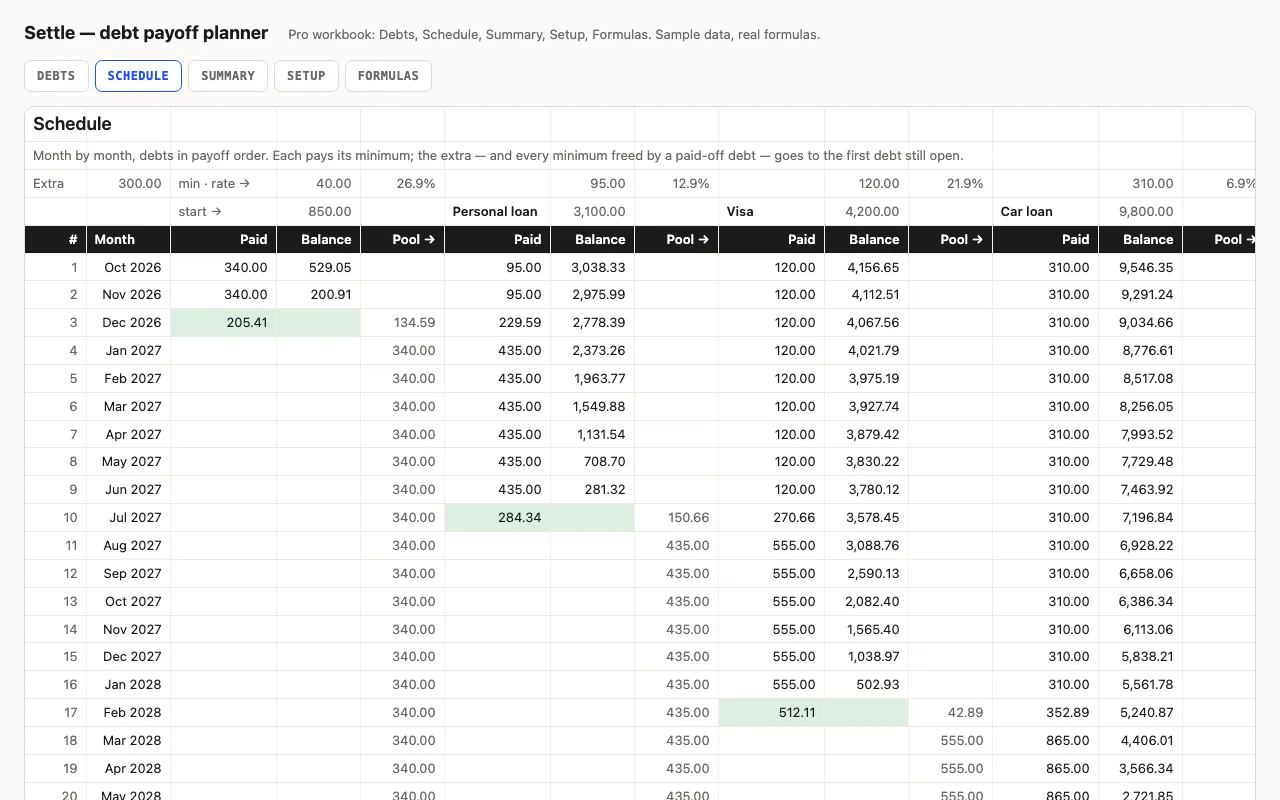Click the paid amount 229.59
Image resolution: width=1280 pixels, height=800 pixels.
498,323
